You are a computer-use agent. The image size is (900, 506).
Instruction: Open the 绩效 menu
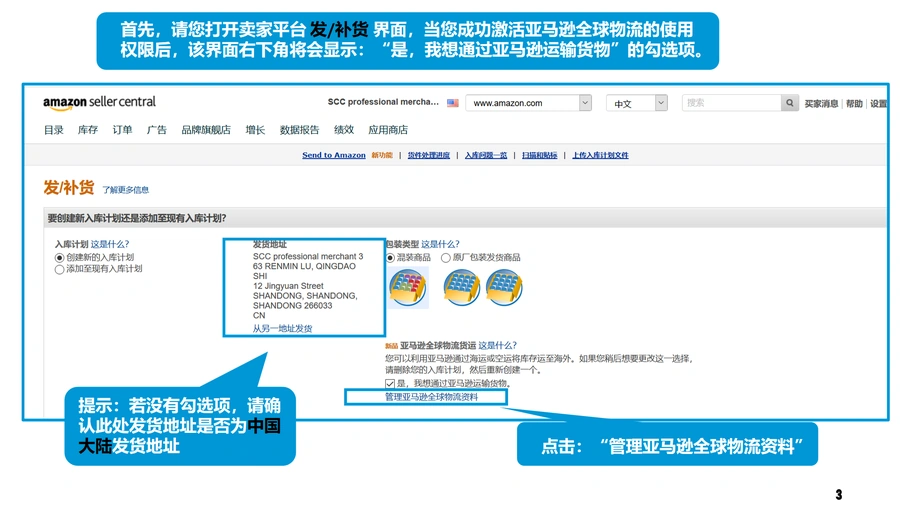[344, 130]
